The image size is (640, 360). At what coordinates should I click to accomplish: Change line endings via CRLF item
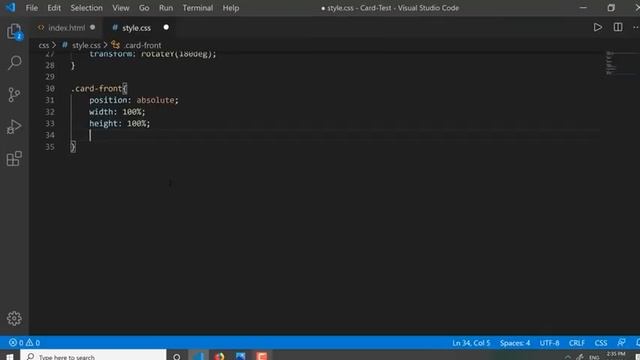click(x=577, y=343)
